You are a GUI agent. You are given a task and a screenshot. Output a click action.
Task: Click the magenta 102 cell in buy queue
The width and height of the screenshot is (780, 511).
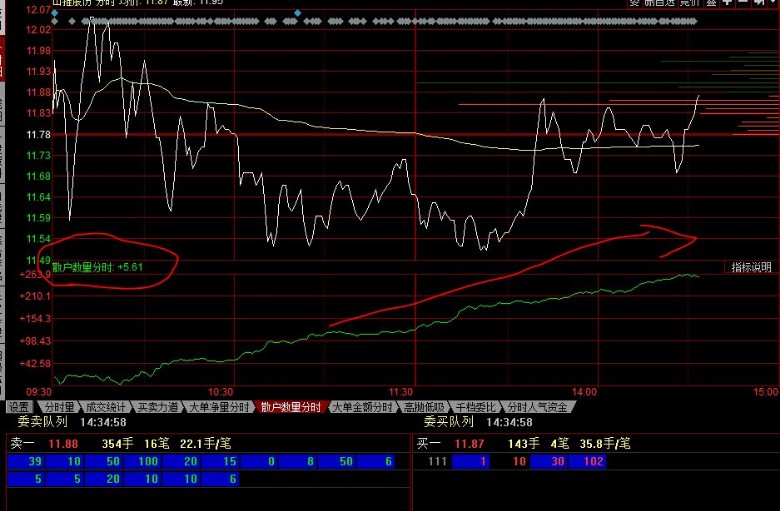tap(593, 461)
